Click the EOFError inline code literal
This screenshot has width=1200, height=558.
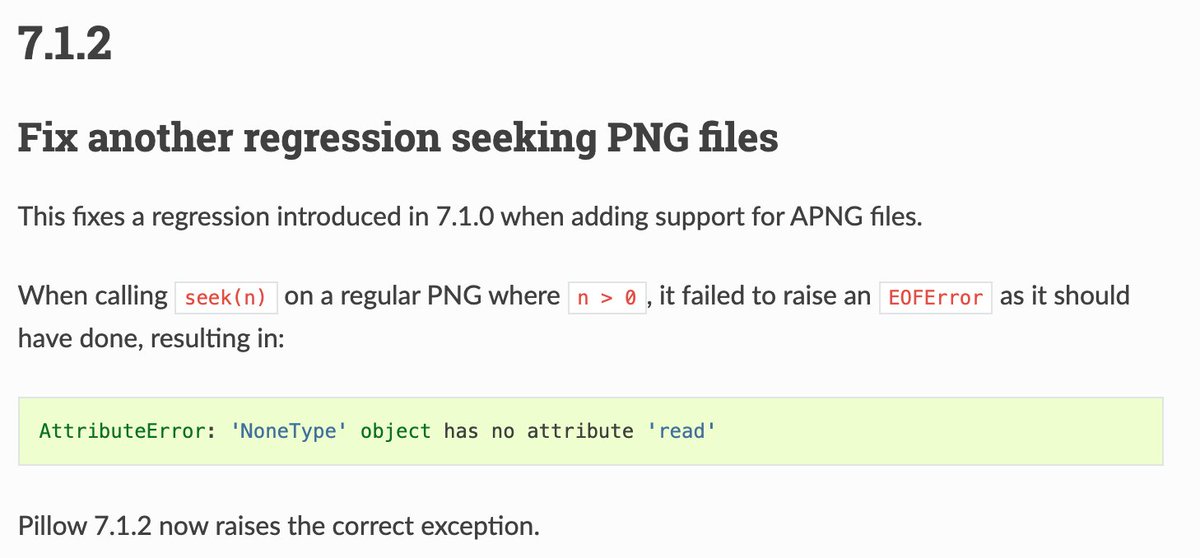[935, 298]
